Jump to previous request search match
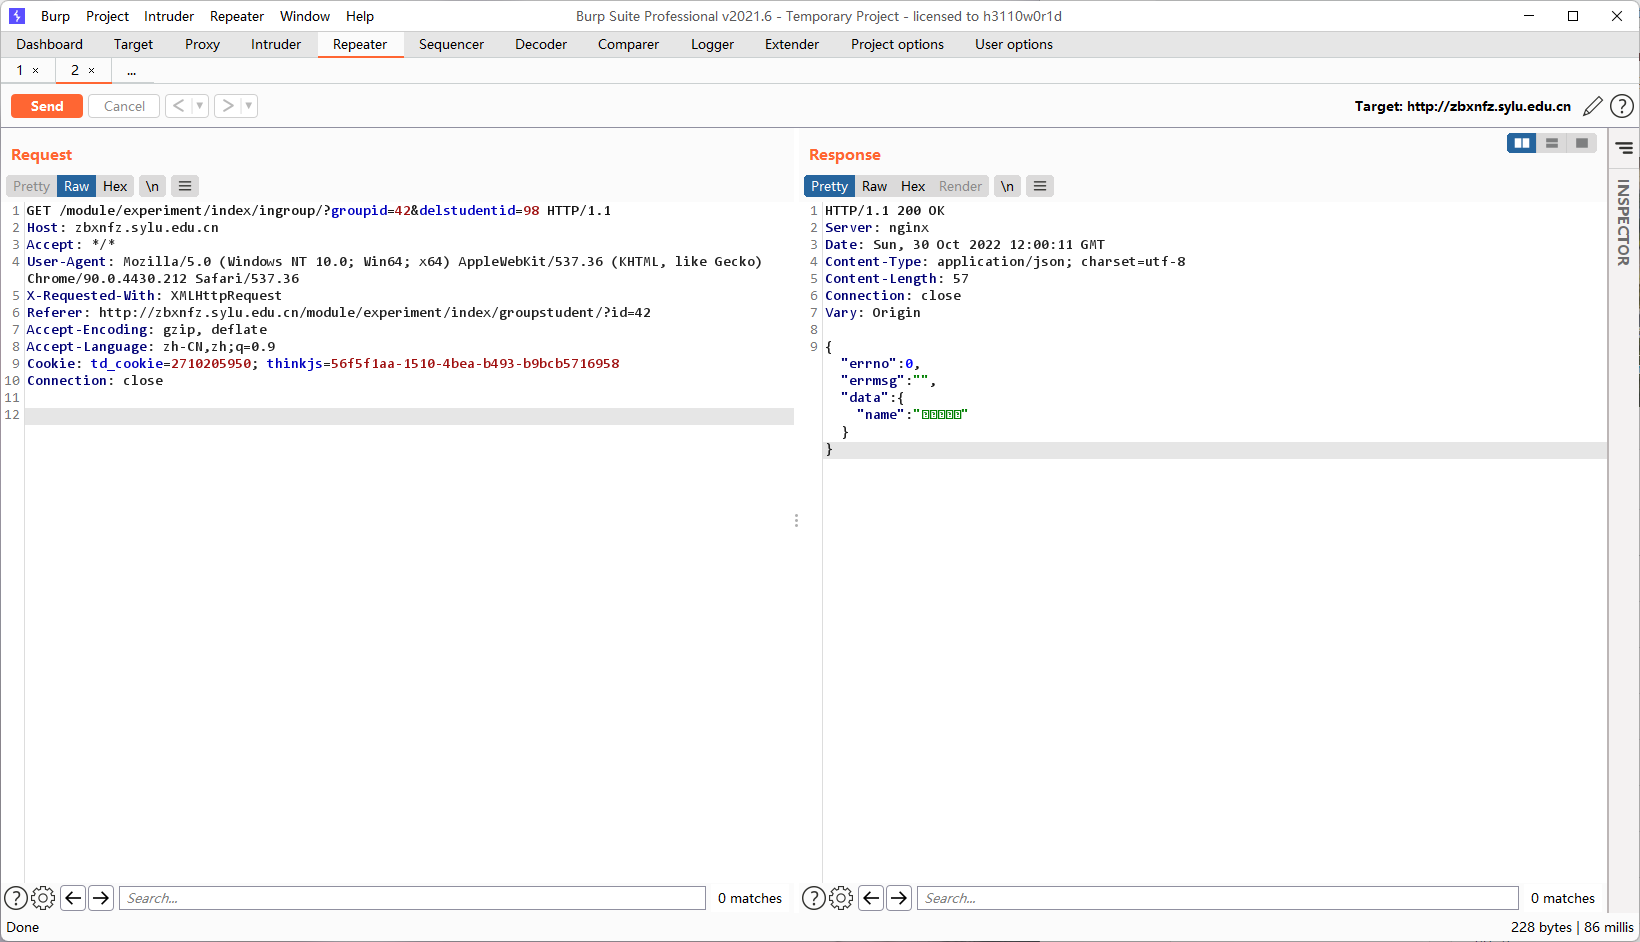The width and height of the screenshot is (1640, 942). 73,898
